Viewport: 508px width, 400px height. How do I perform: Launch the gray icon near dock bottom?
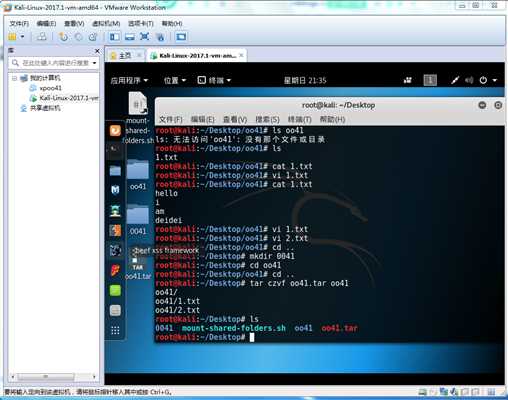click(x=115, y=310)
